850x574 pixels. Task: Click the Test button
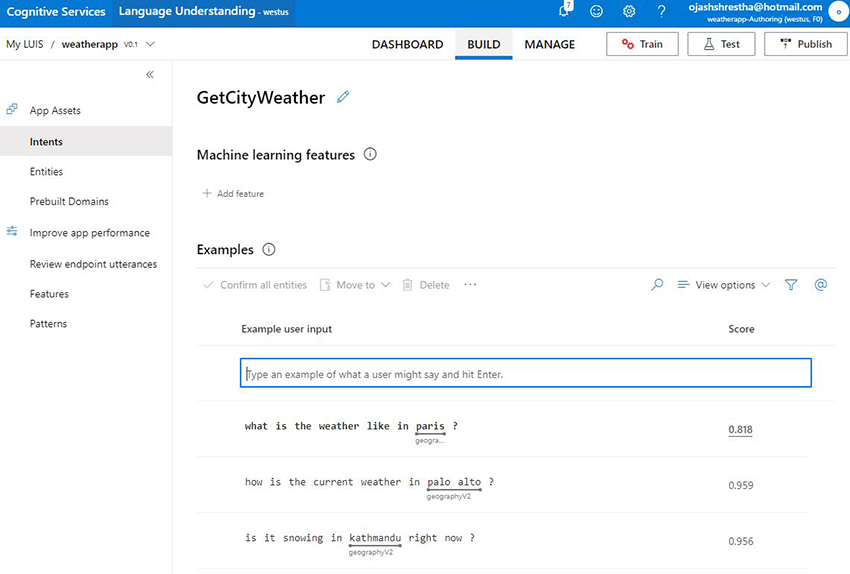coord(721,44)
